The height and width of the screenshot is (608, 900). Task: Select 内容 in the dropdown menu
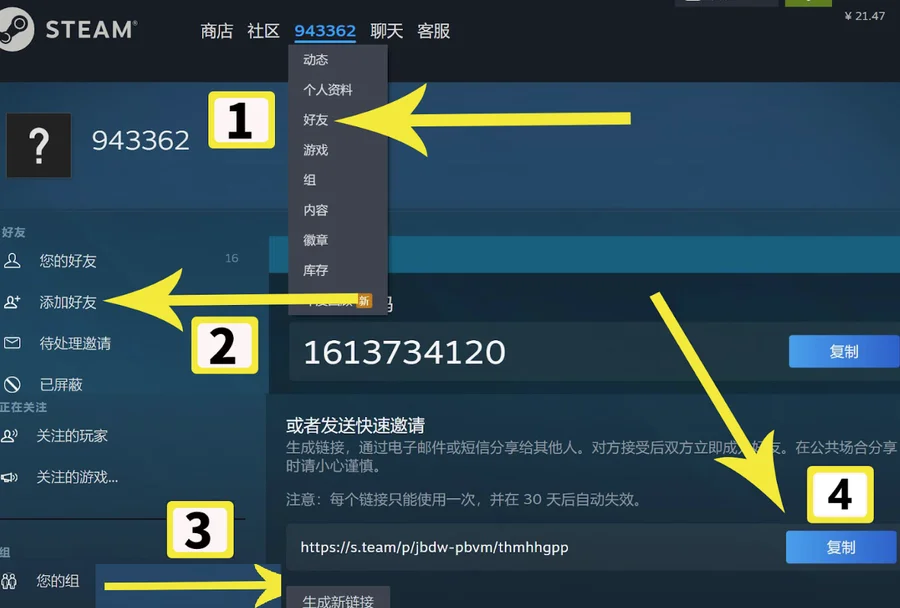pos(316,210)
